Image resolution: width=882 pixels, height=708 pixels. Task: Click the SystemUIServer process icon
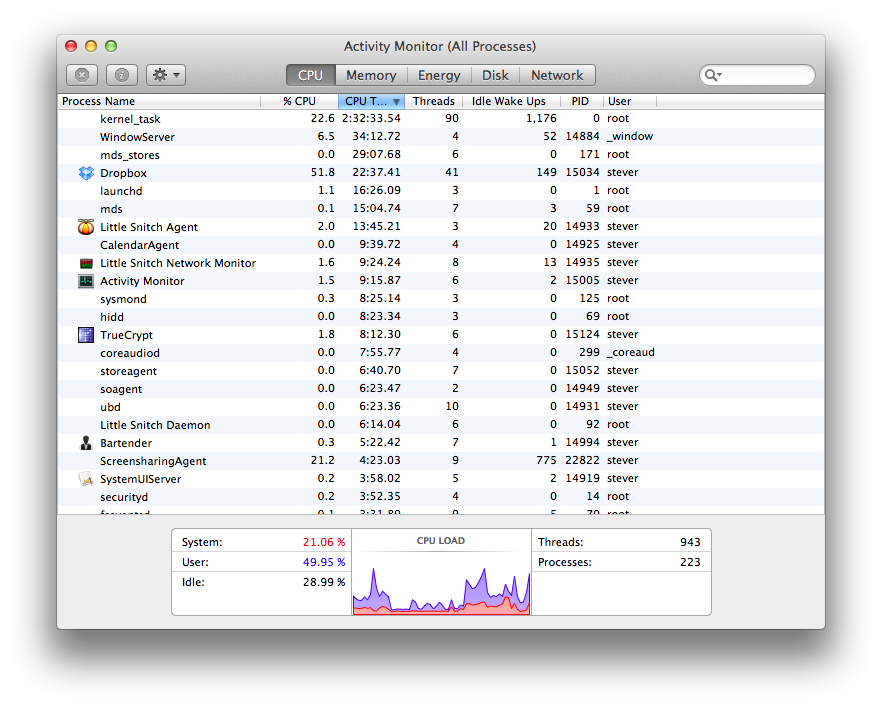86,479
